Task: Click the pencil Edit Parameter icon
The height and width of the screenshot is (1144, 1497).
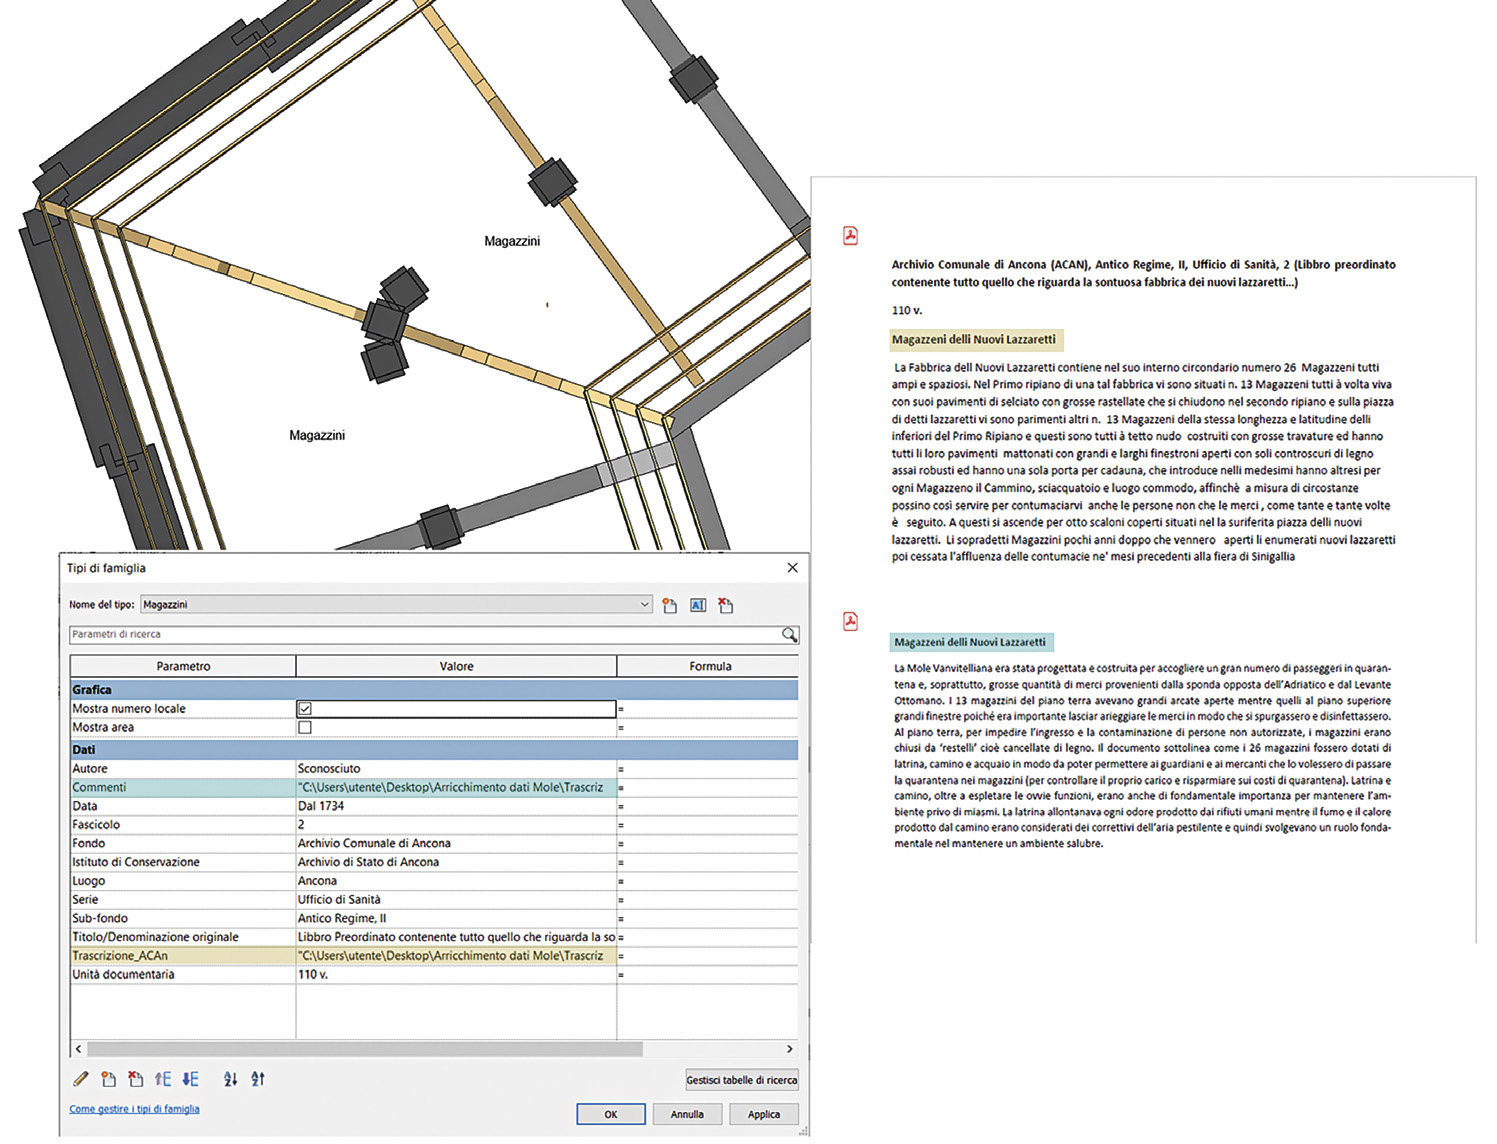Action: point(81,1079)
